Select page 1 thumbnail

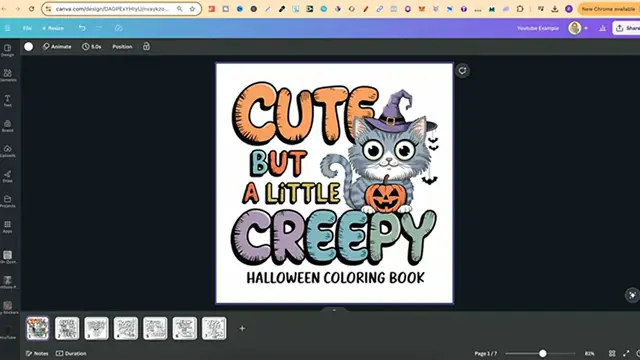point(38,328)
